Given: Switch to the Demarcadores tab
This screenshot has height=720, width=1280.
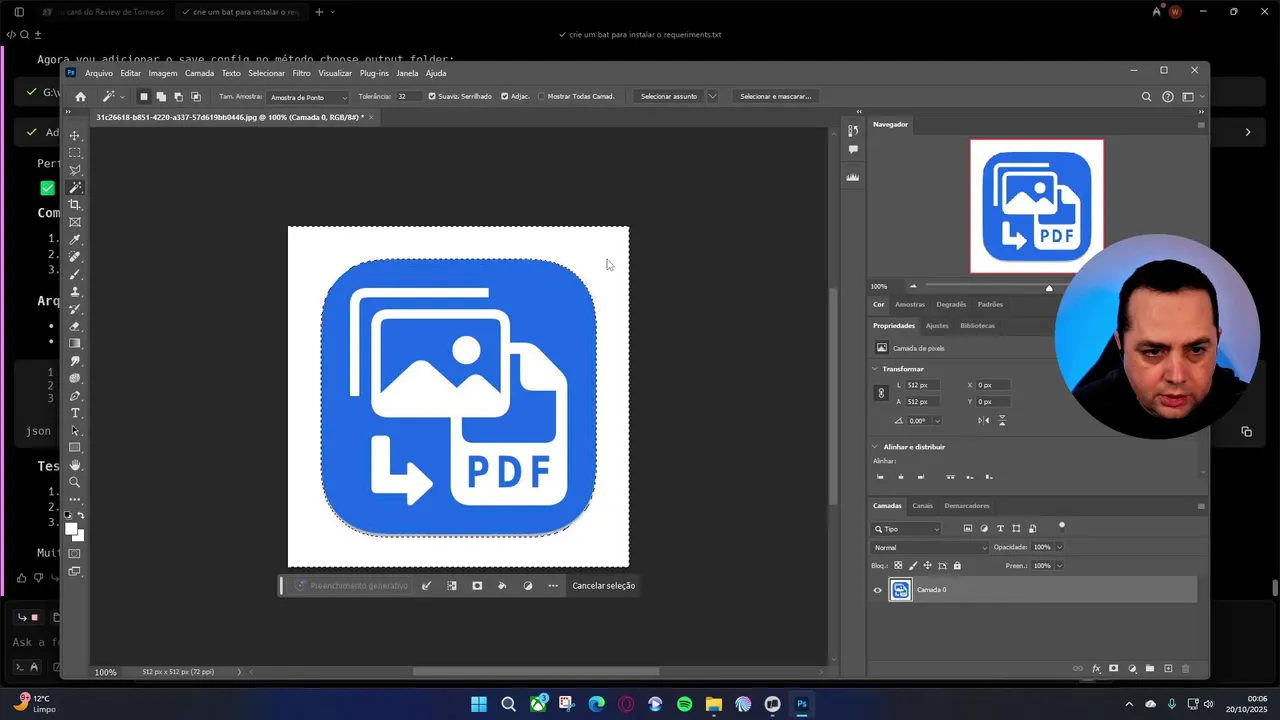Looking at the screenshot, I should 967,506.
